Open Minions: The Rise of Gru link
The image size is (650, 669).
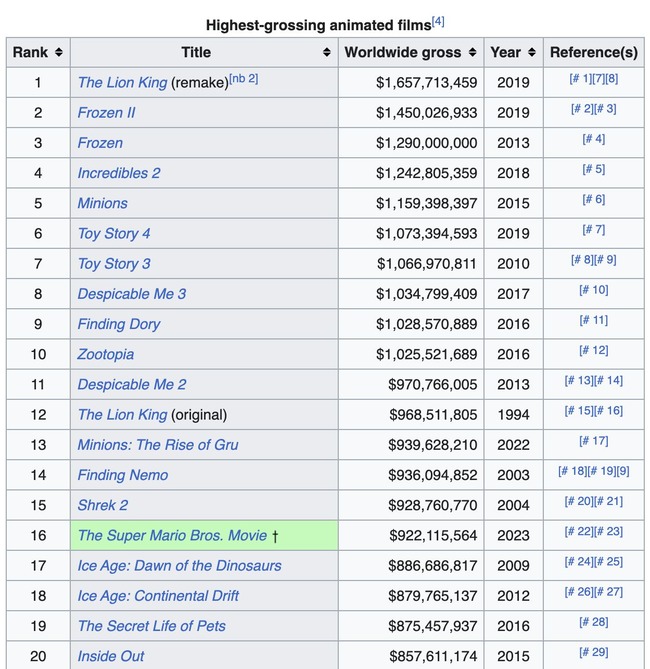pyautogui.click(x=158, y=445)
